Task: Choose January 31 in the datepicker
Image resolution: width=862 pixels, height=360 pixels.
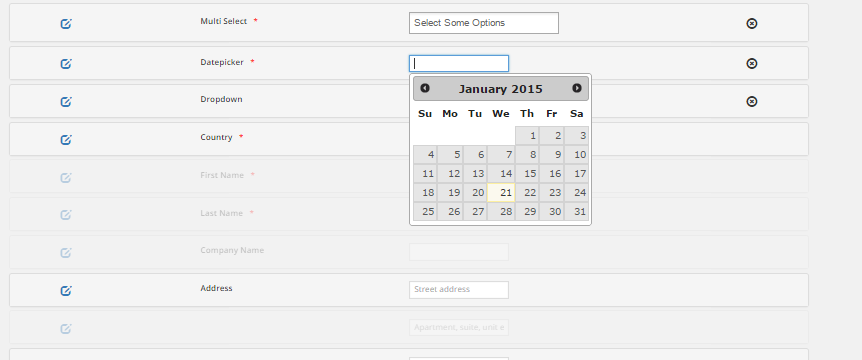Action: [x=576, y=211]
